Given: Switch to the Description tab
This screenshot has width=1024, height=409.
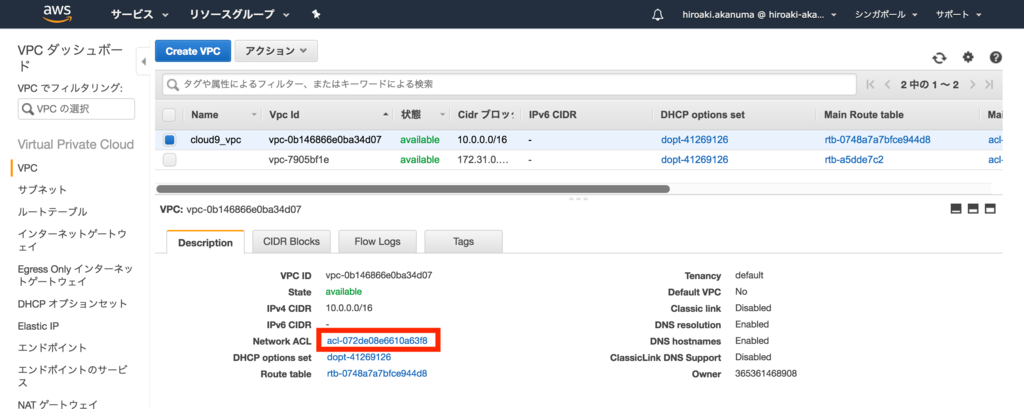Looking at the screenshot, I should (205, 242).
